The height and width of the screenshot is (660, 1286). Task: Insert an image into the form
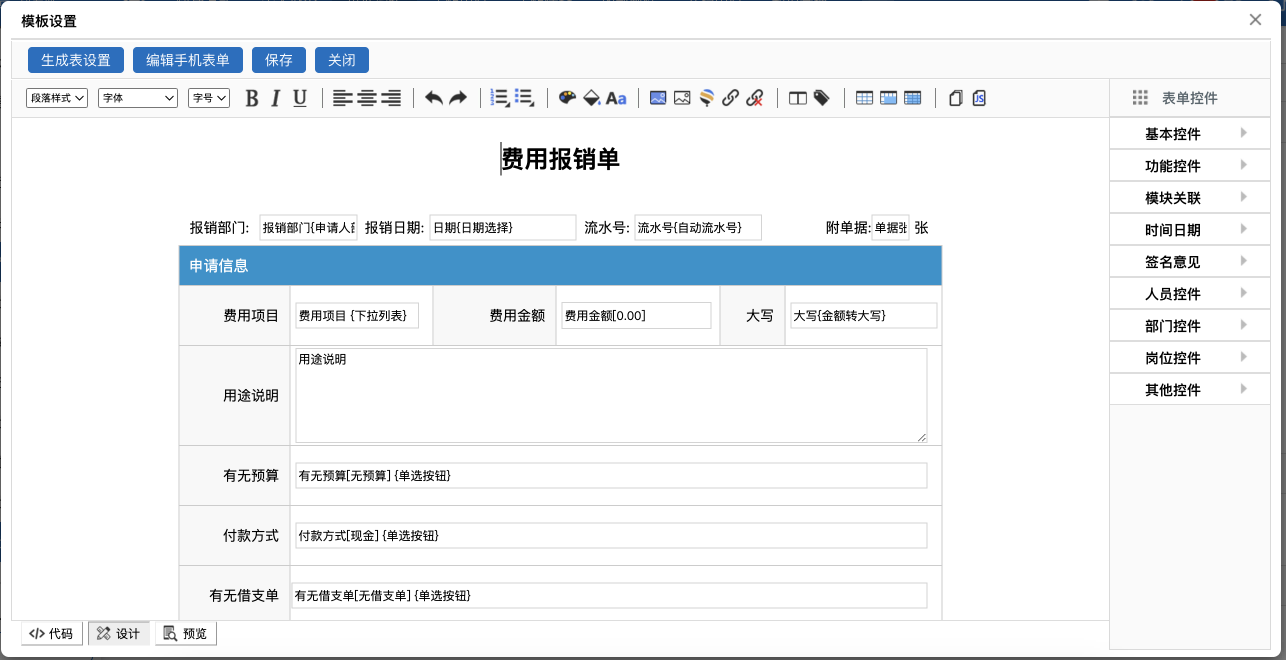[x=658, y=98]
